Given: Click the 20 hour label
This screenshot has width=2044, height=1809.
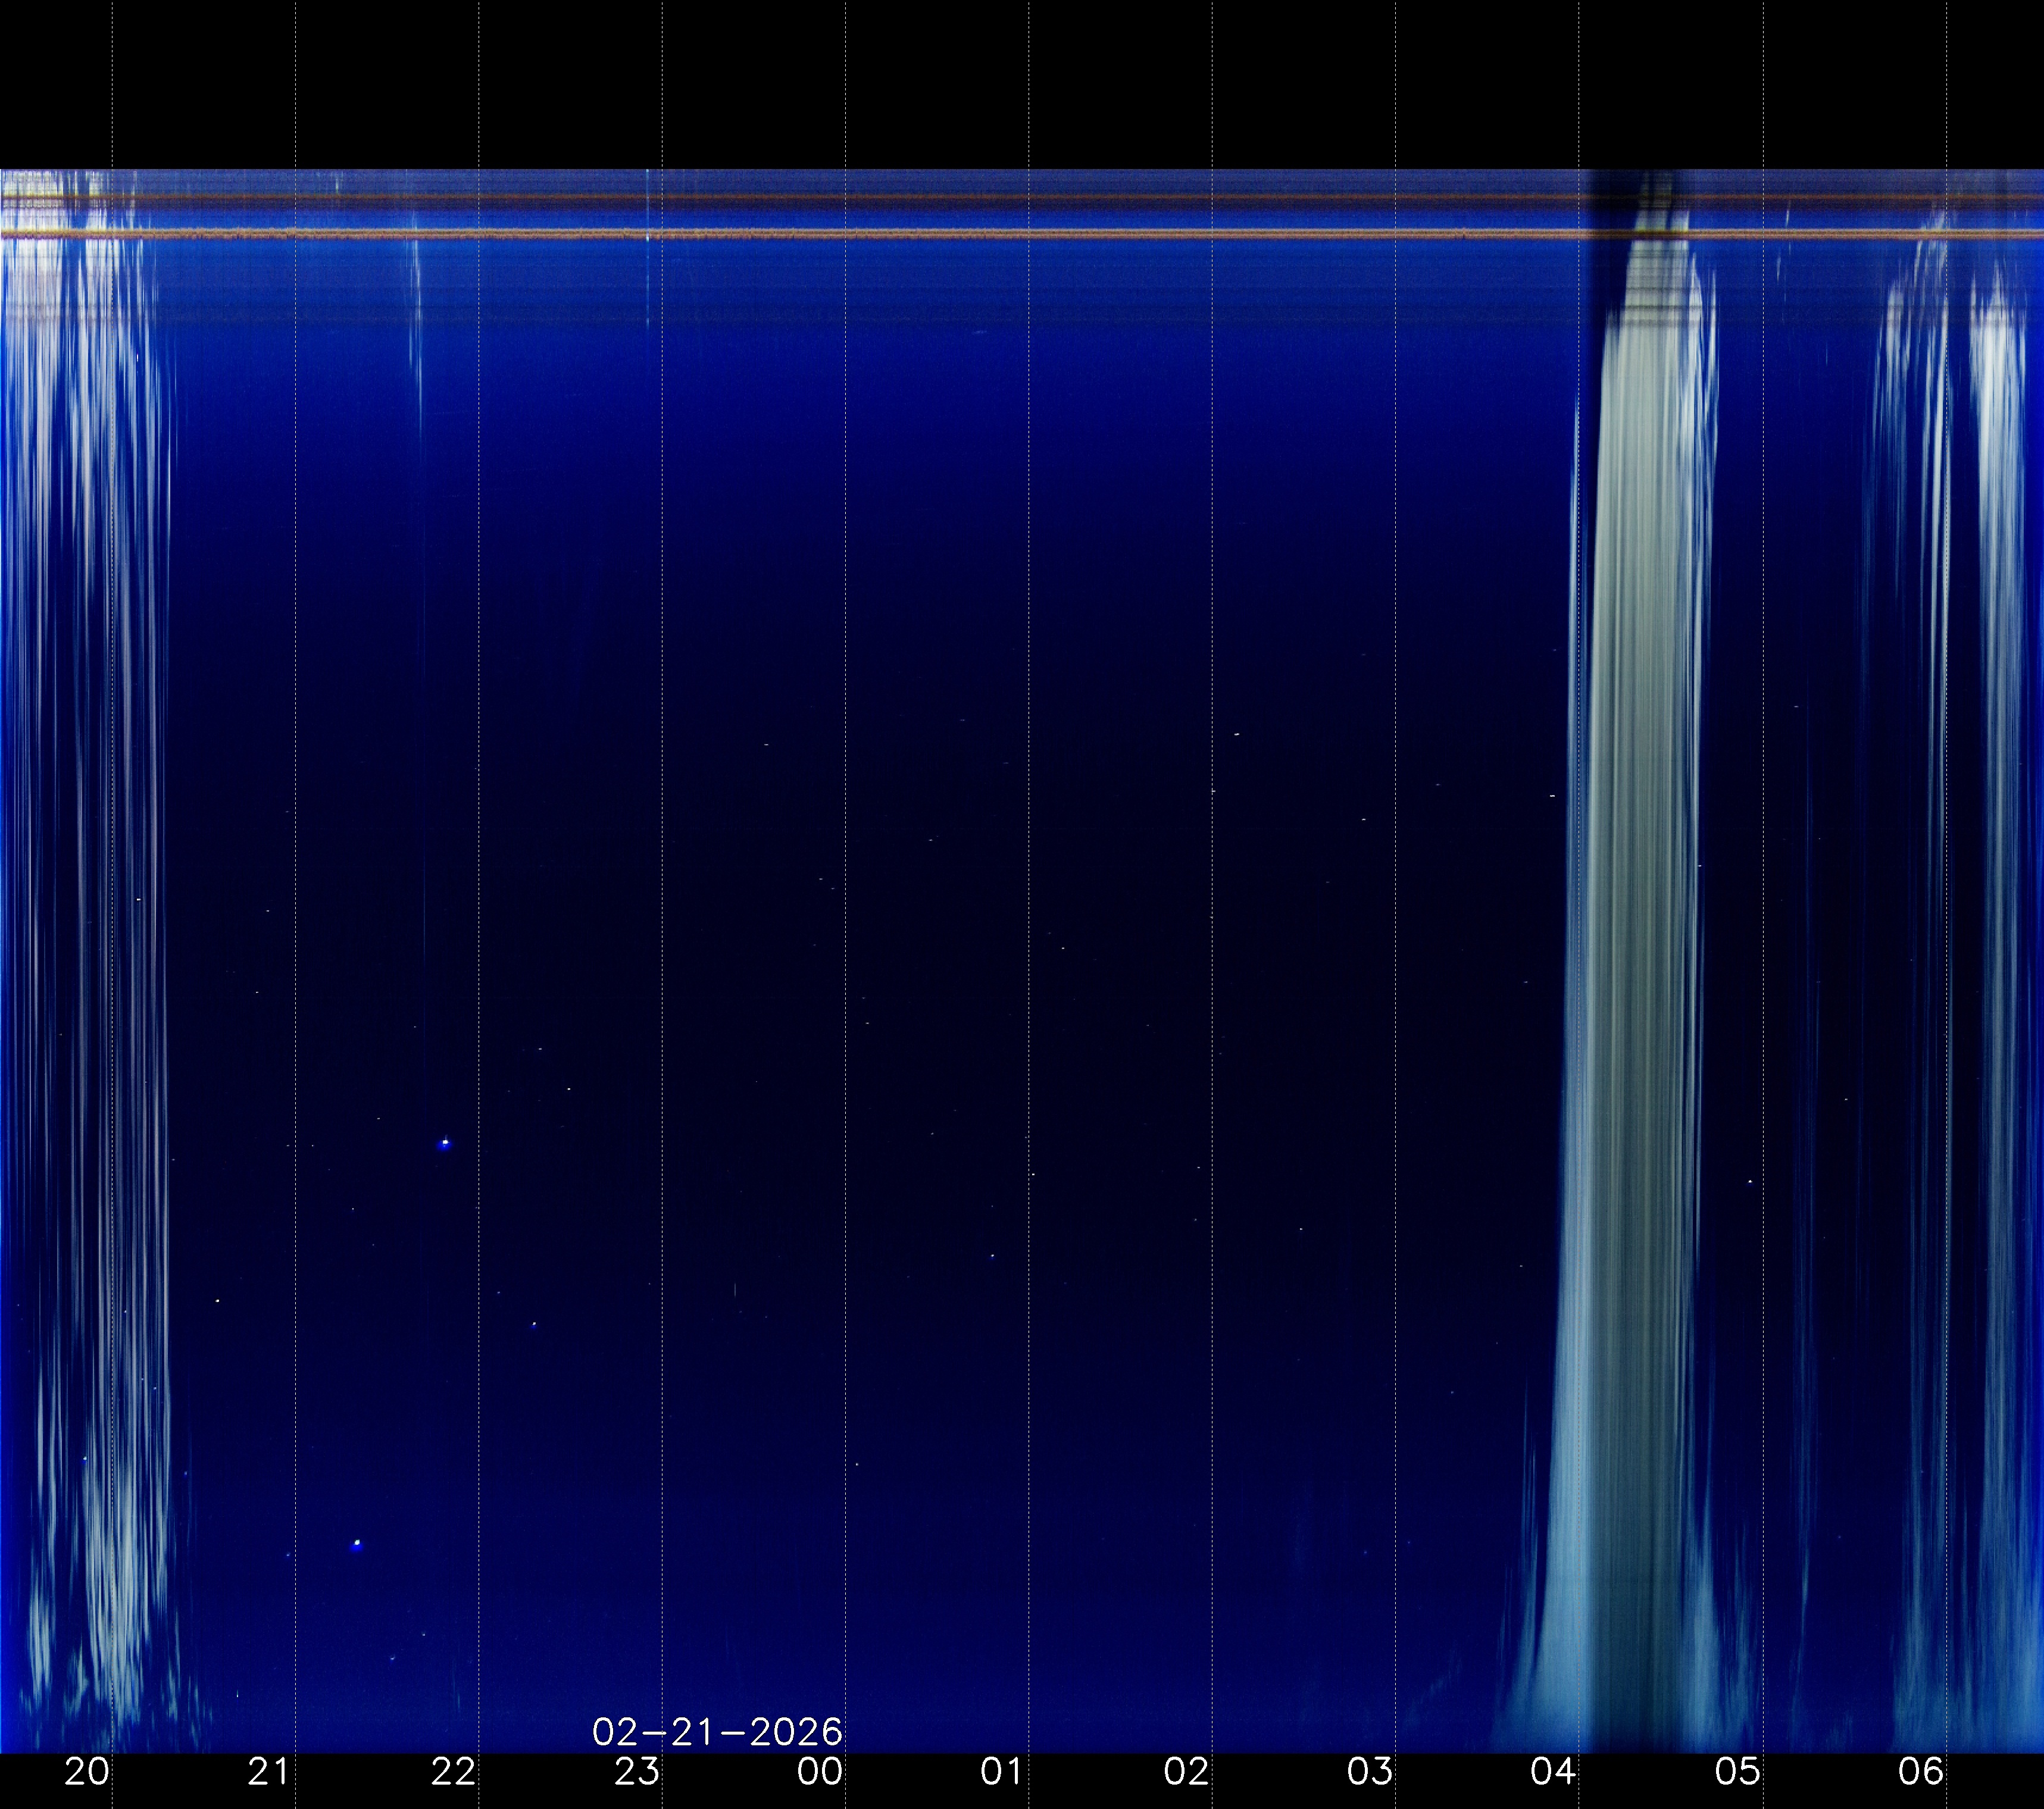Looking at the screenshot, I should pos(86,1772).
